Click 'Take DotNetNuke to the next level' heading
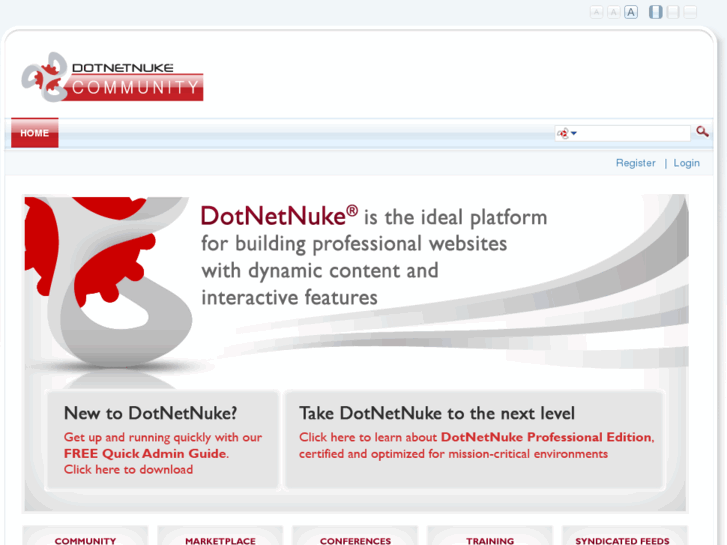Image resolution: width=727 pixels, height=545 pixels. 437,413
